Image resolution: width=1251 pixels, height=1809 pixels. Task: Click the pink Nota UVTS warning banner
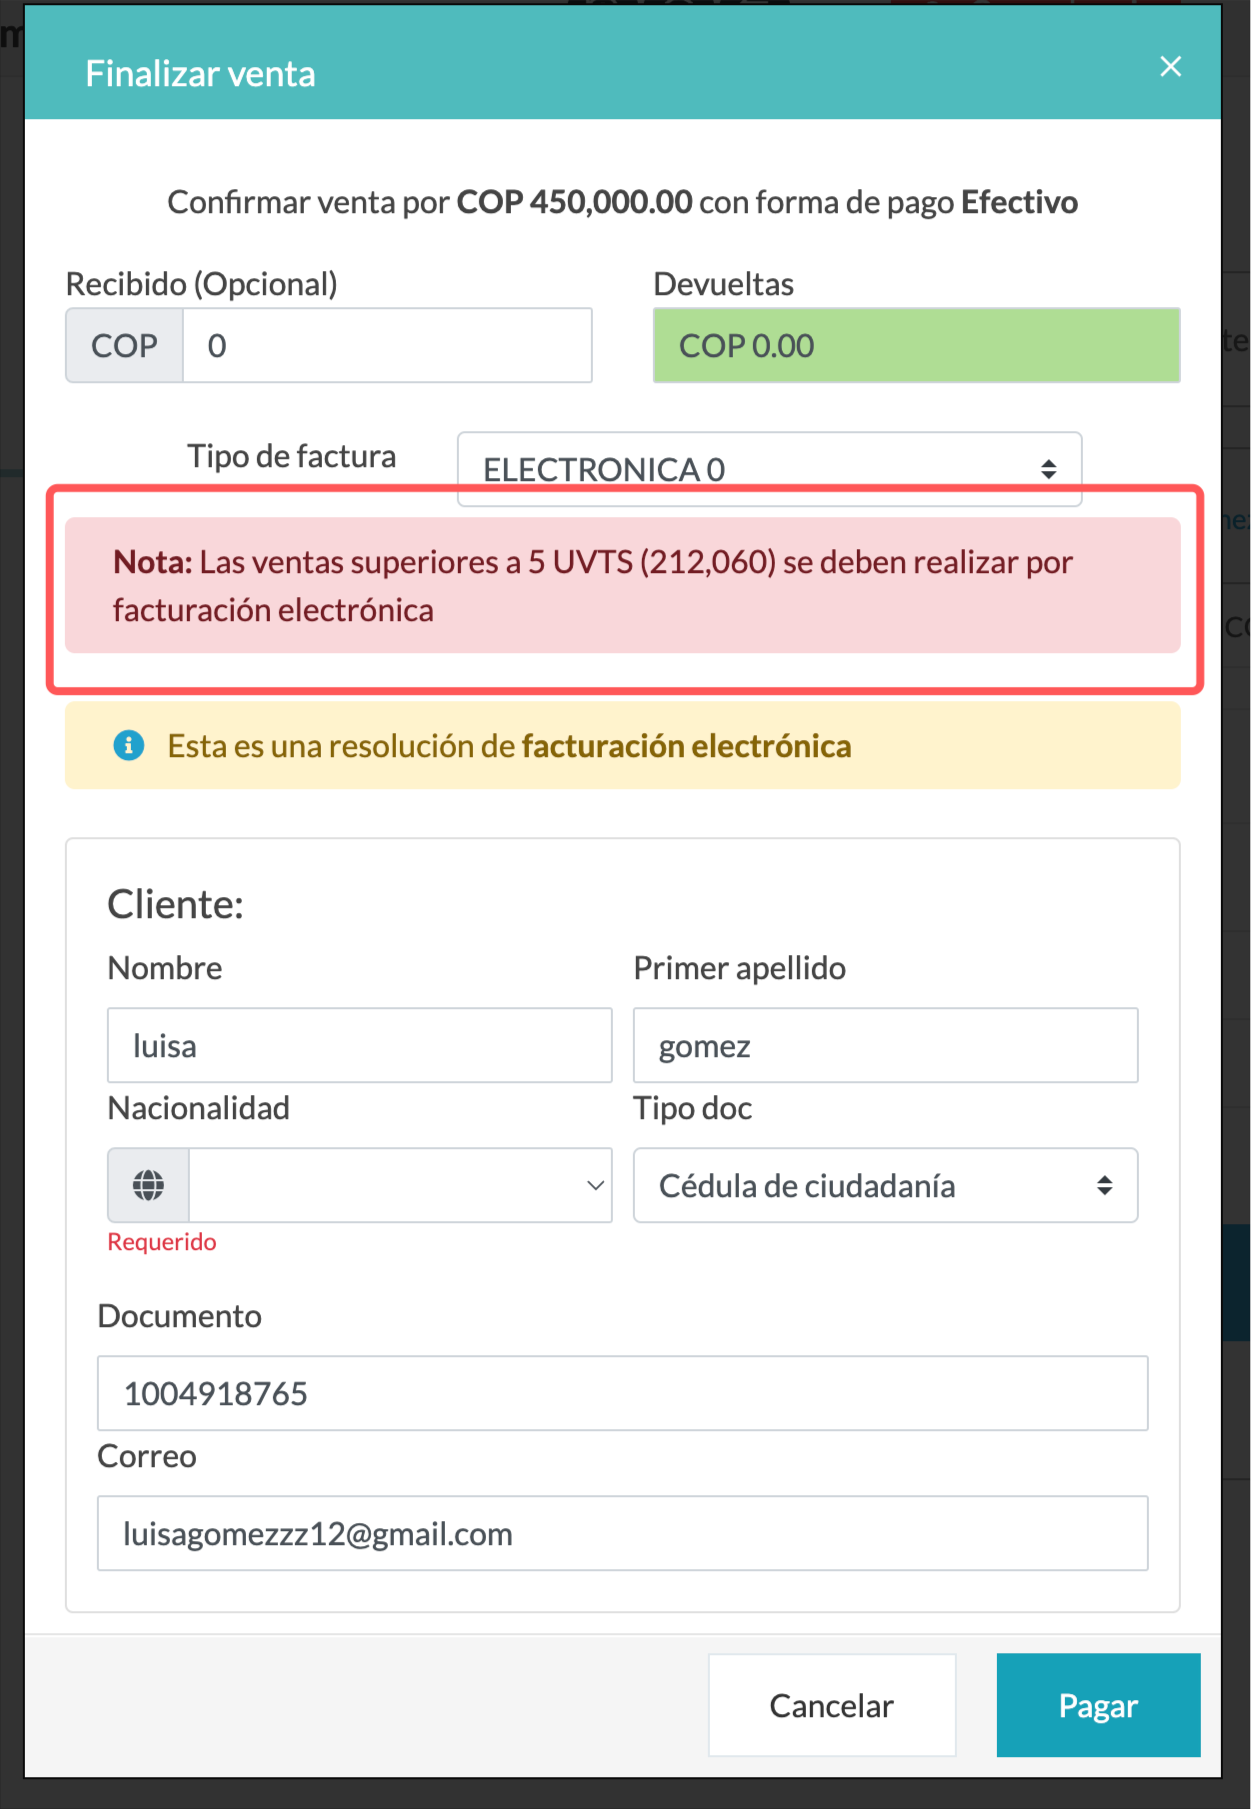(x=622, y=585)
